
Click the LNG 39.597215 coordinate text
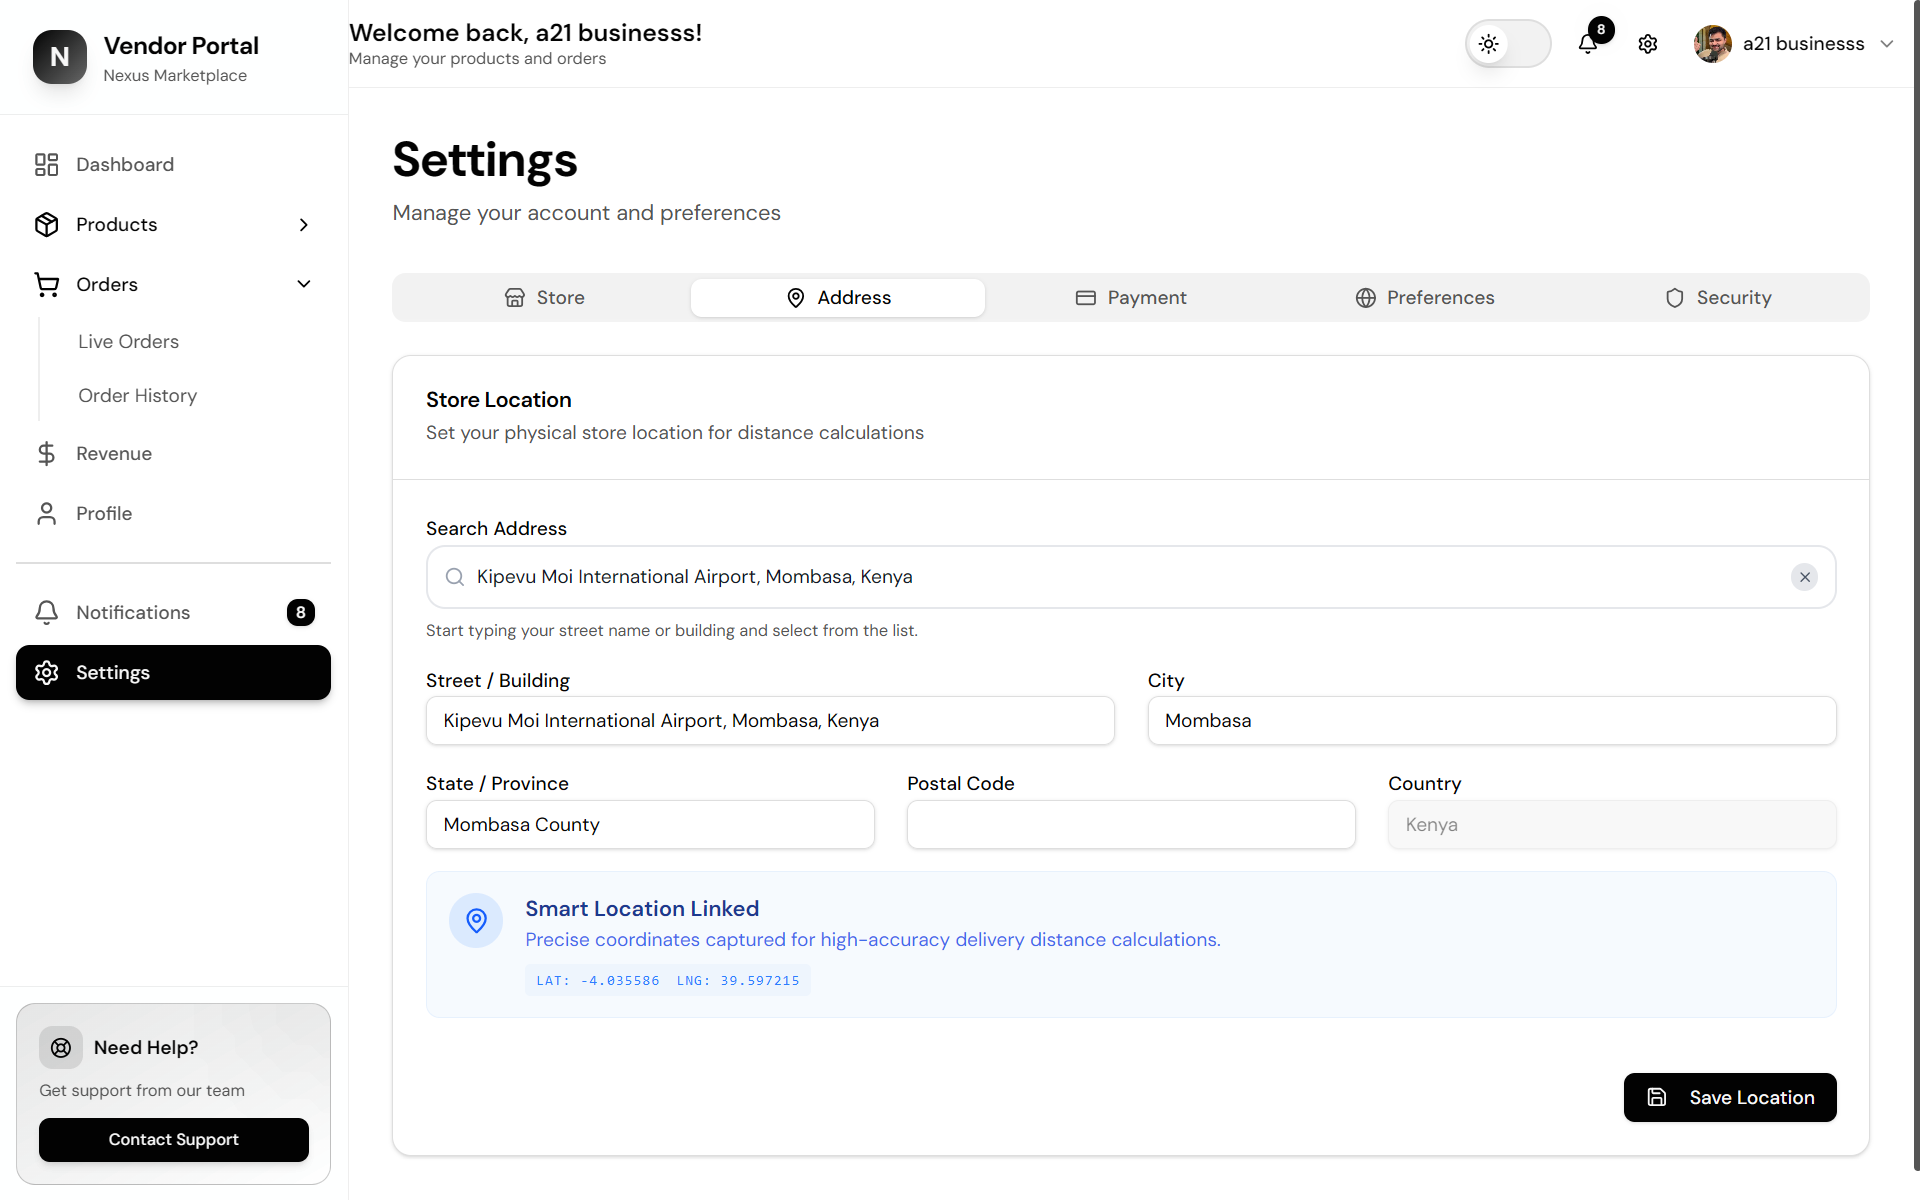738,981
